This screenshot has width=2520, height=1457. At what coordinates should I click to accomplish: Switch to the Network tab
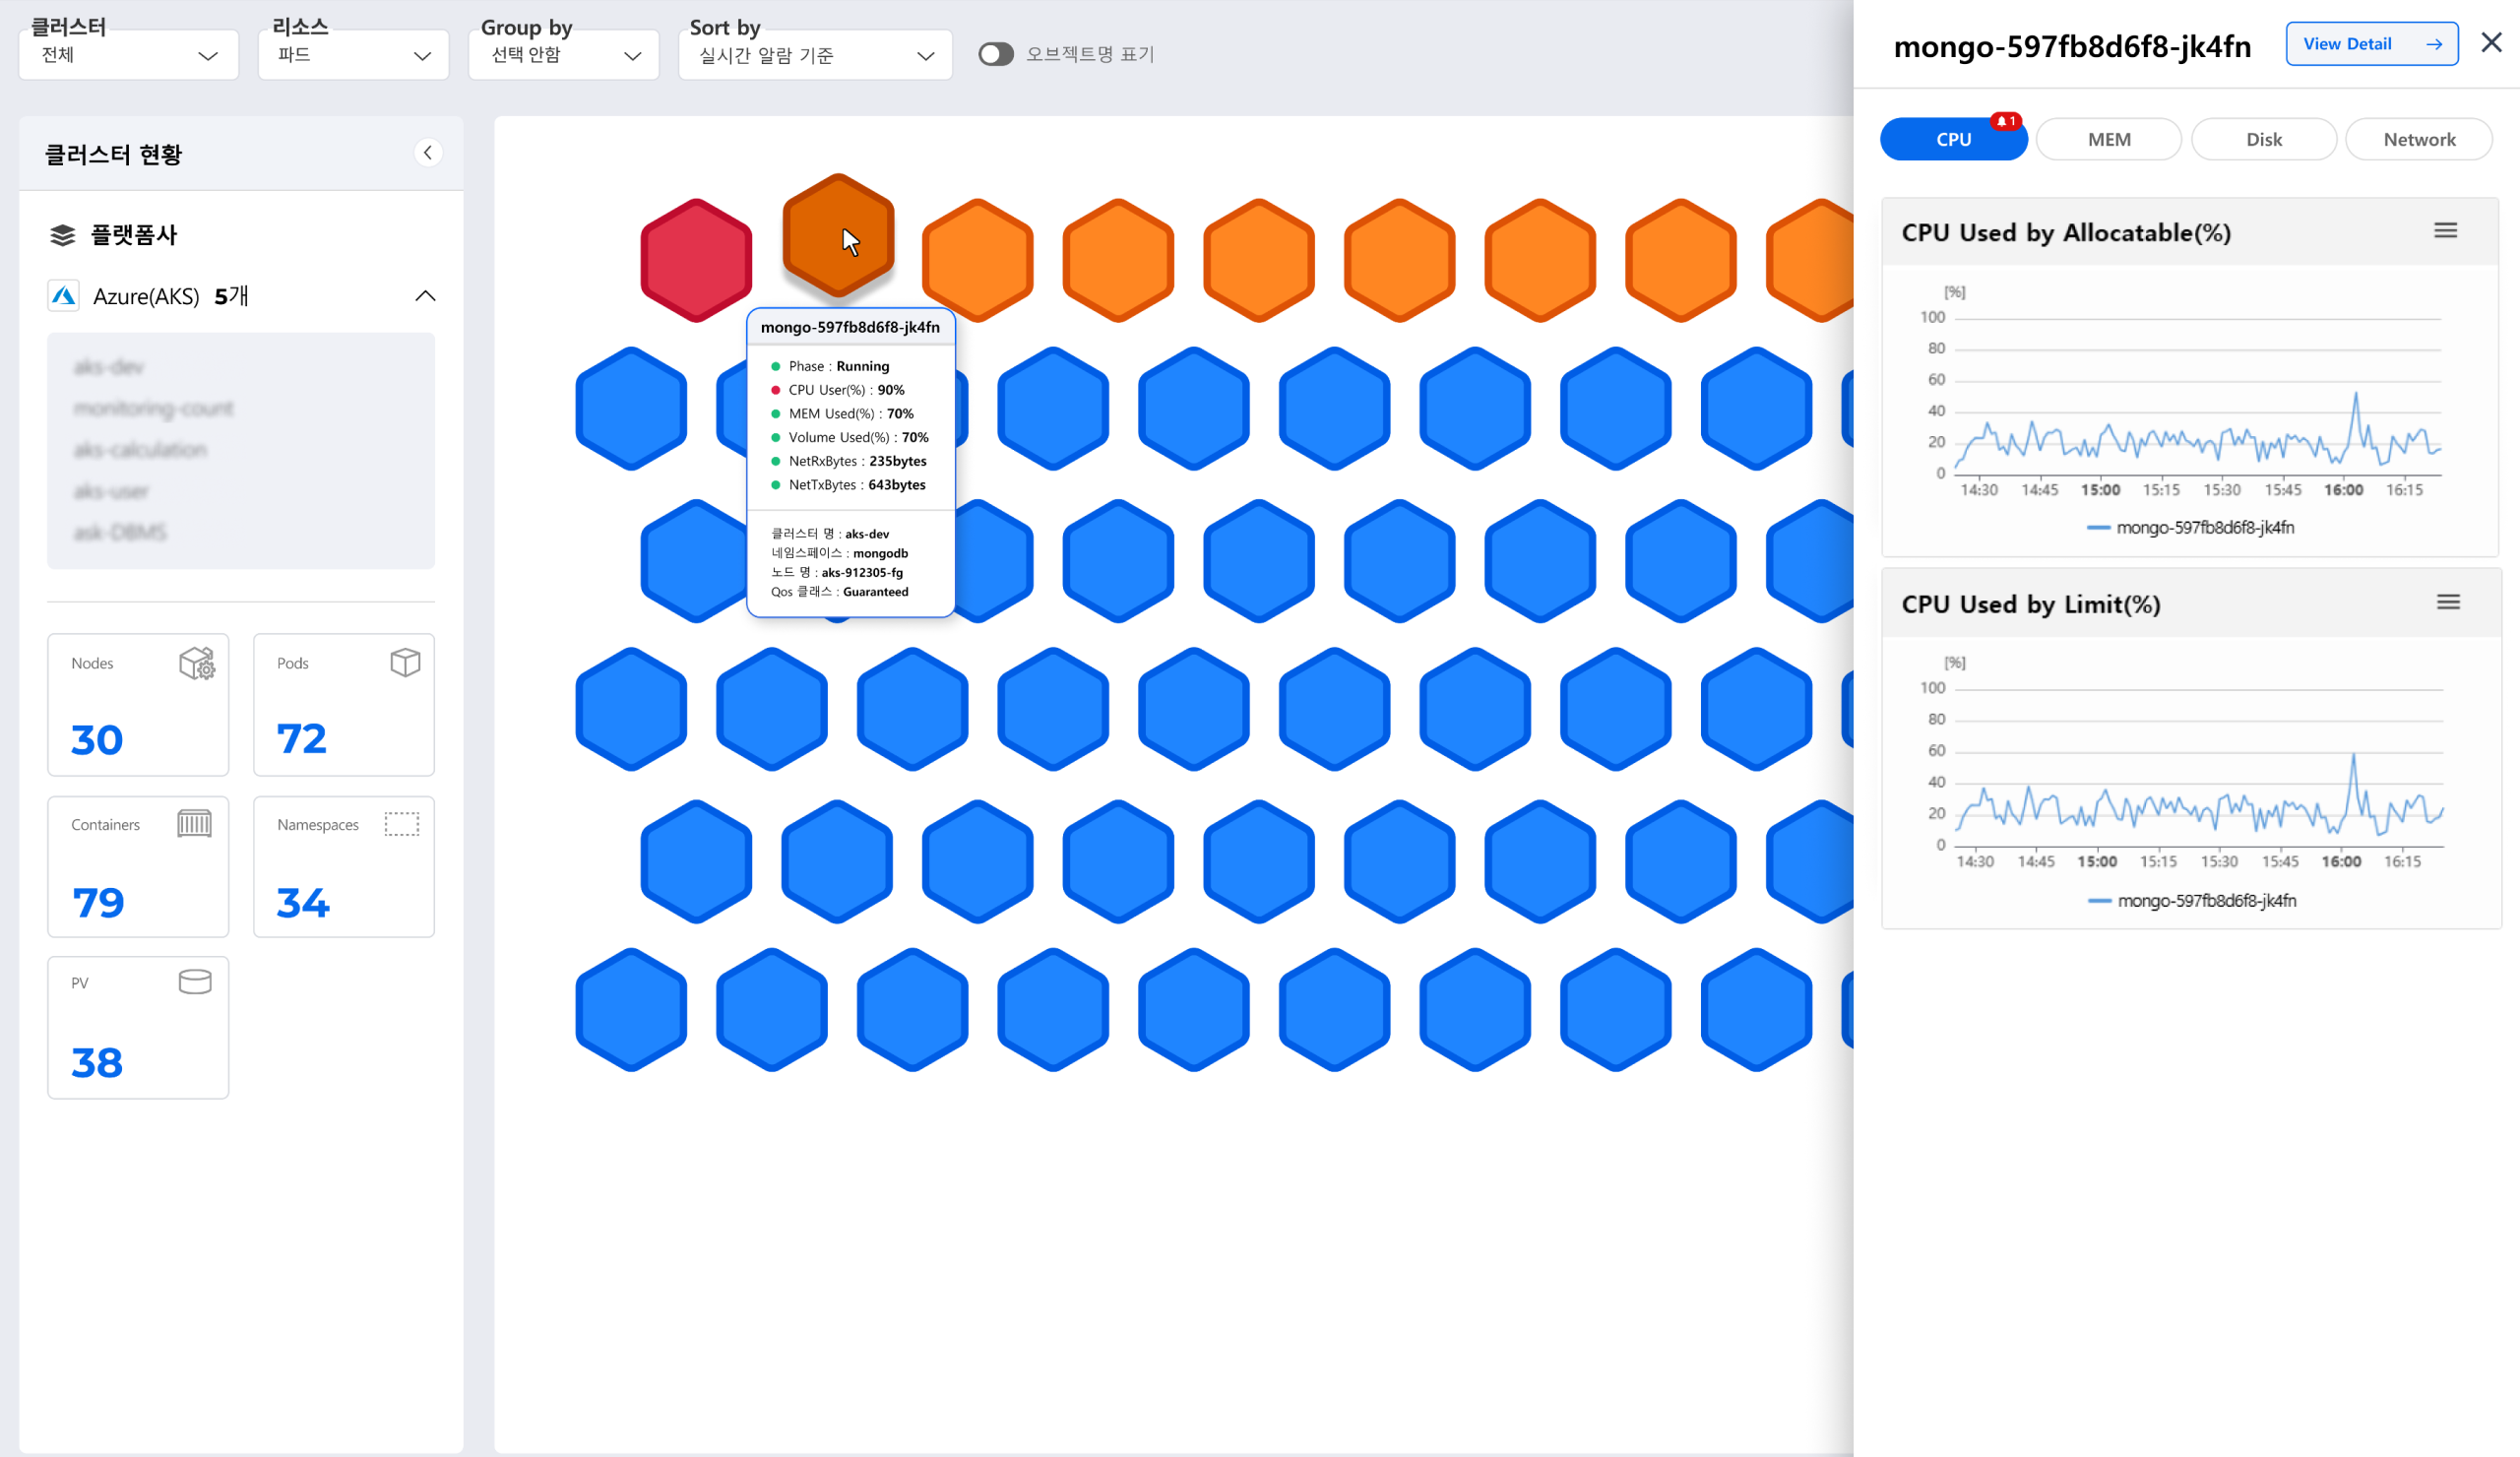(2418, 139)
